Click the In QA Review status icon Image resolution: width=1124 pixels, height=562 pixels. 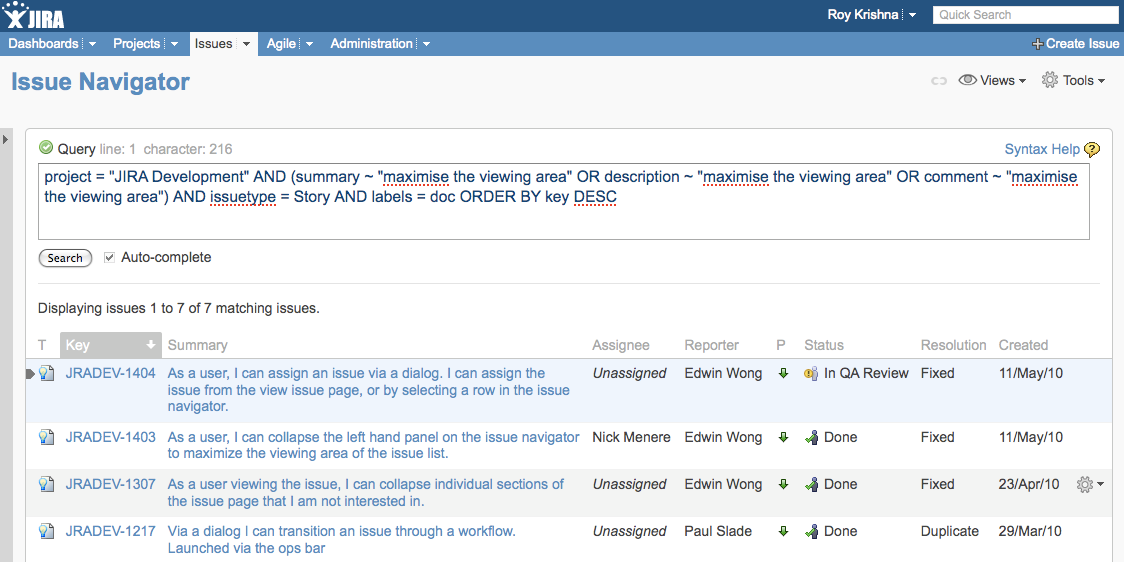tap(811, 373)
